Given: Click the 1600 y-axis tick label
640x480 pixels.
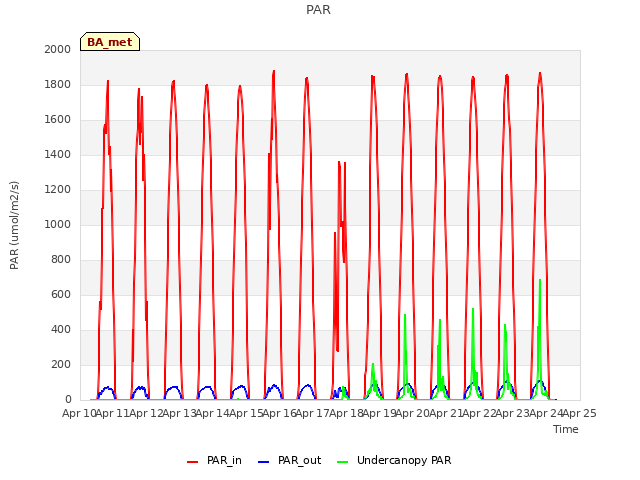Looking at the screenshot, I should point(58,120).
